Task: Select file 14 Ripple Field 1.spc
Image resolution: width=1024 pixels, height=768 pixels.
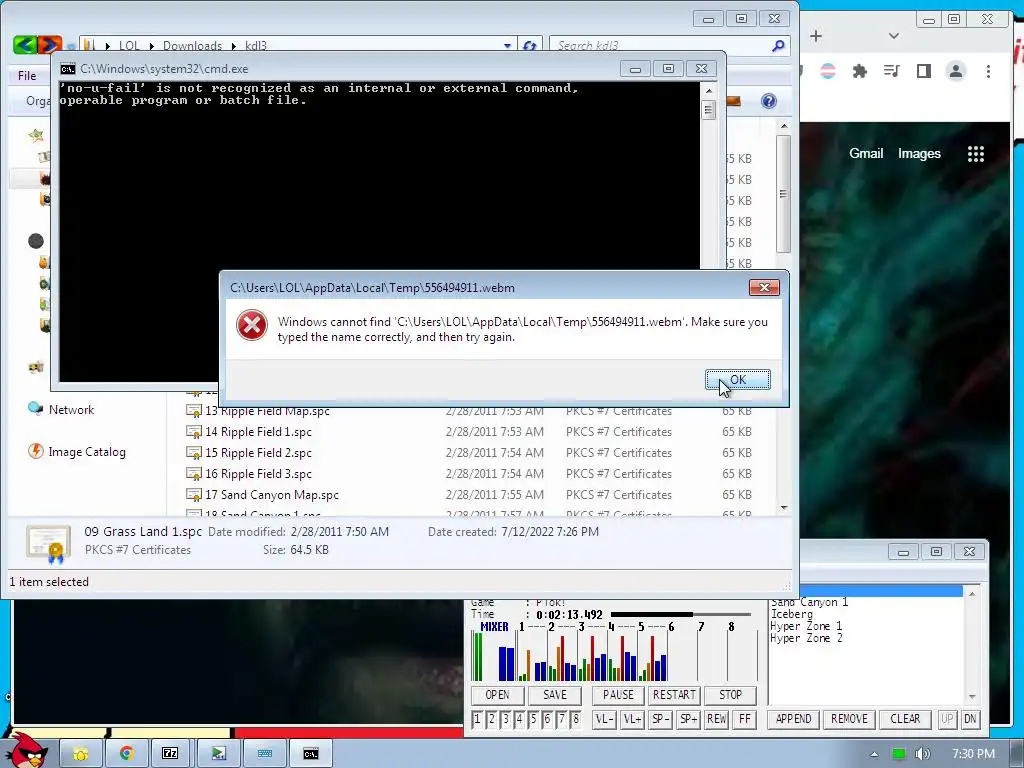Action: (258, 432)
